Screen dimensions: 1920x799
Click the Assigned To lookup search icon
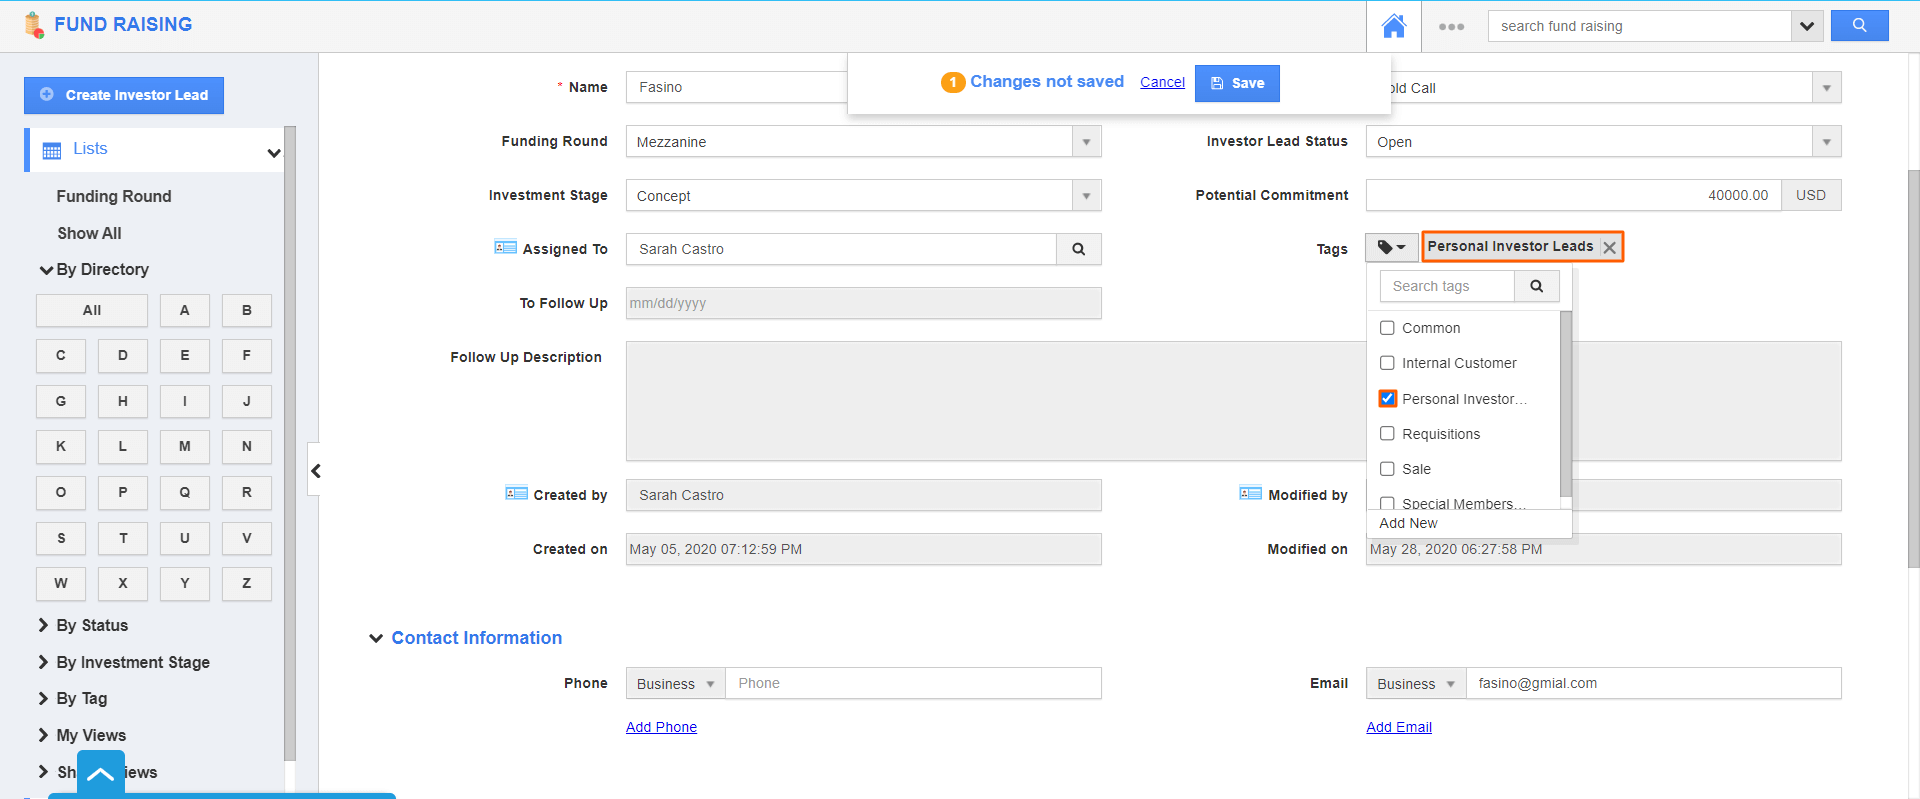pos(1078,249)
